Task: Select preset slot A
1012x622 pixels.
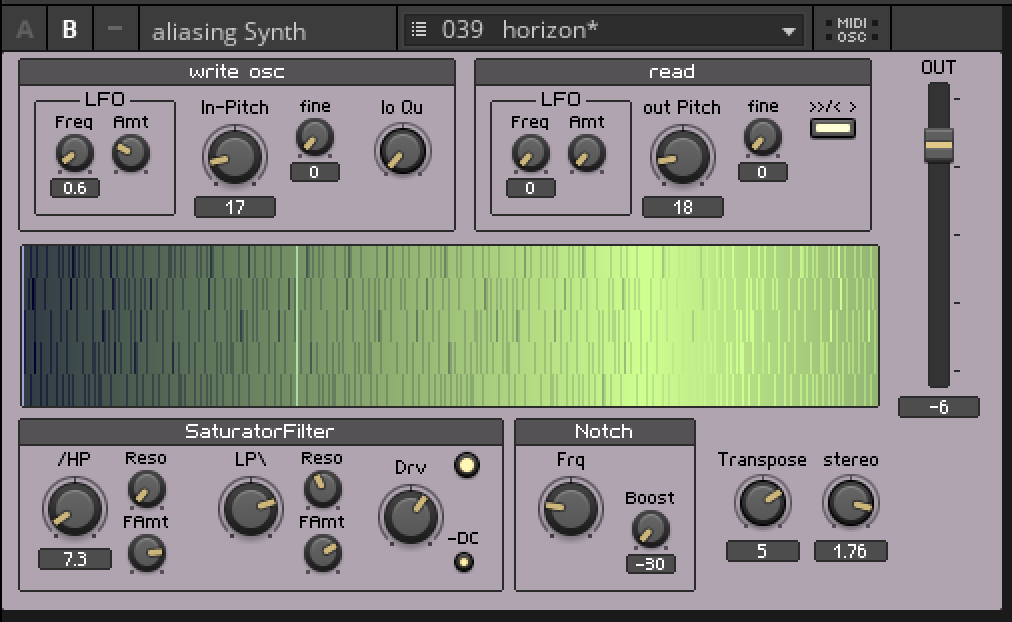Action: pos(25,29)
